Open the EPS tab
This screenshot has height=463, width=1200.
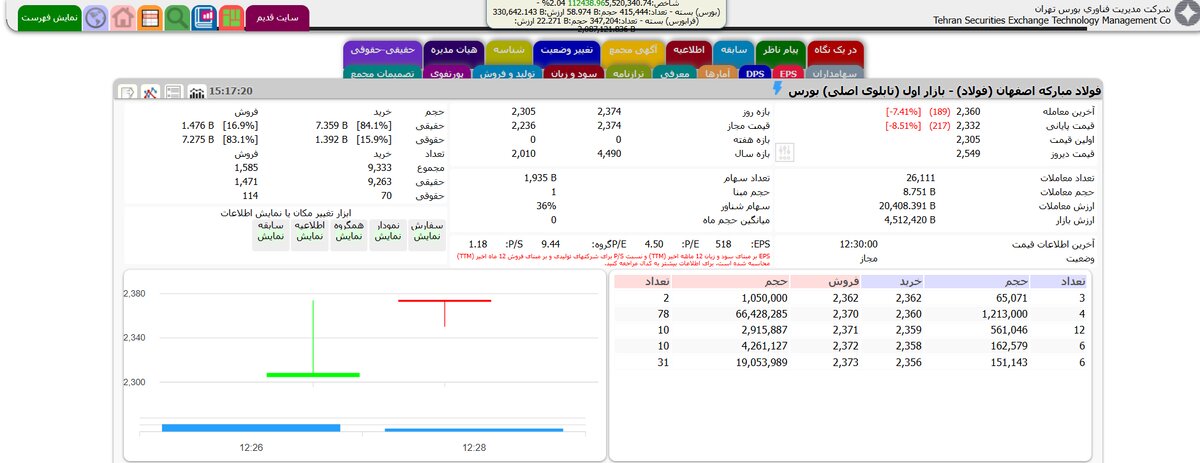click(789, 72)
